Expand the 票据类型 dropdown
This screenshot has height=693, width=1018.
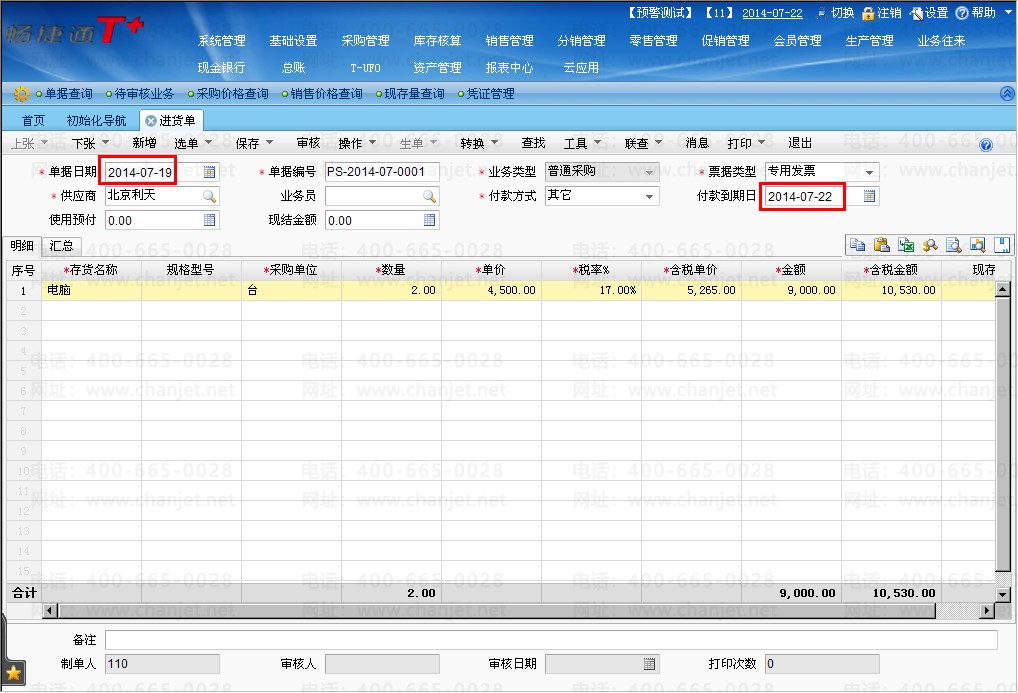869,172
